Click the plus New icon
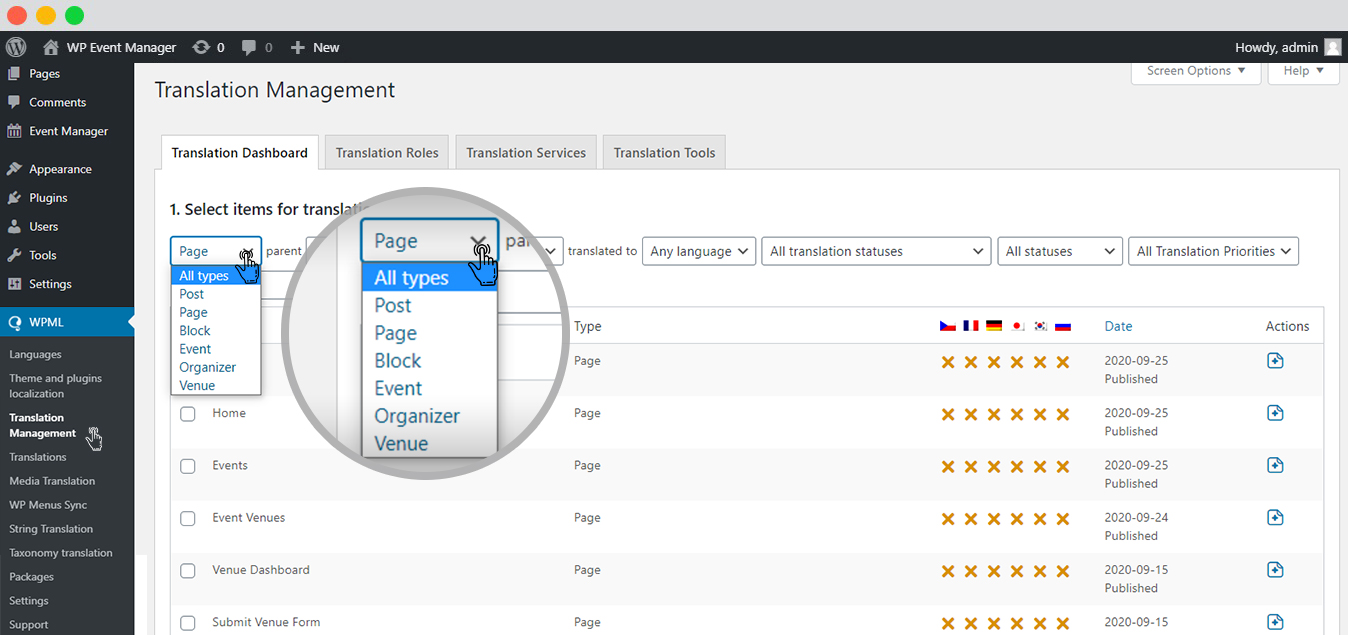This screenshot has height=635, width=1348. tap(297, 47)
